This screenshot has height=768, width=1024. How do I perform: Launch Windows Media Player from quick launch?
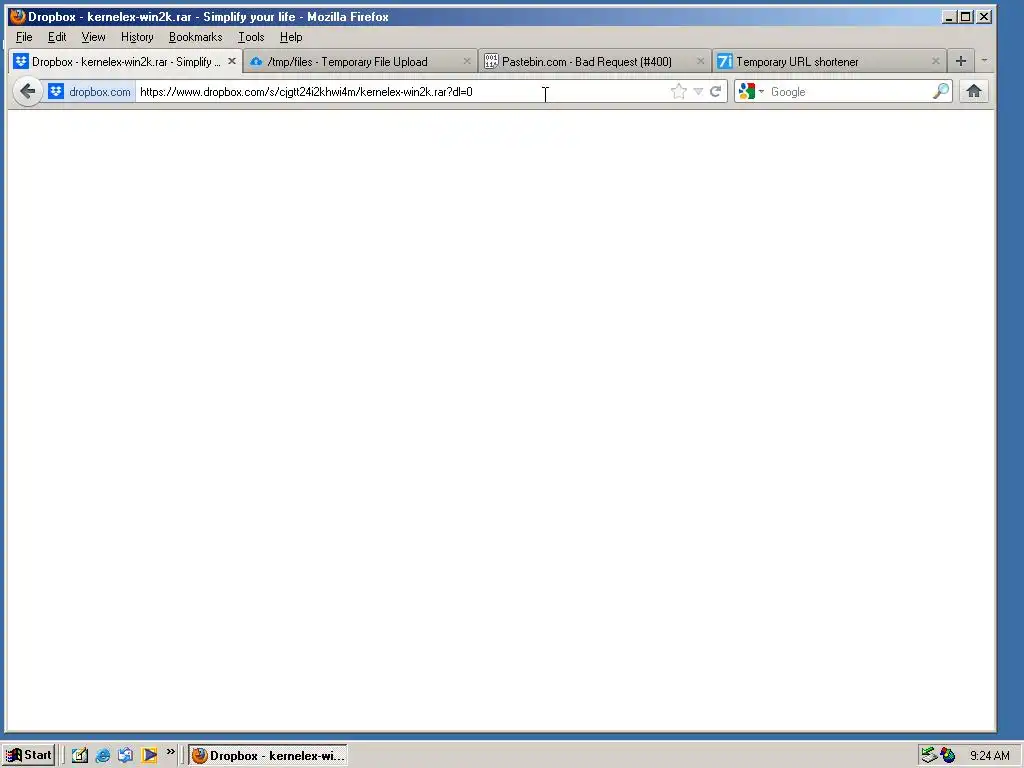click(x=149, y=756)
